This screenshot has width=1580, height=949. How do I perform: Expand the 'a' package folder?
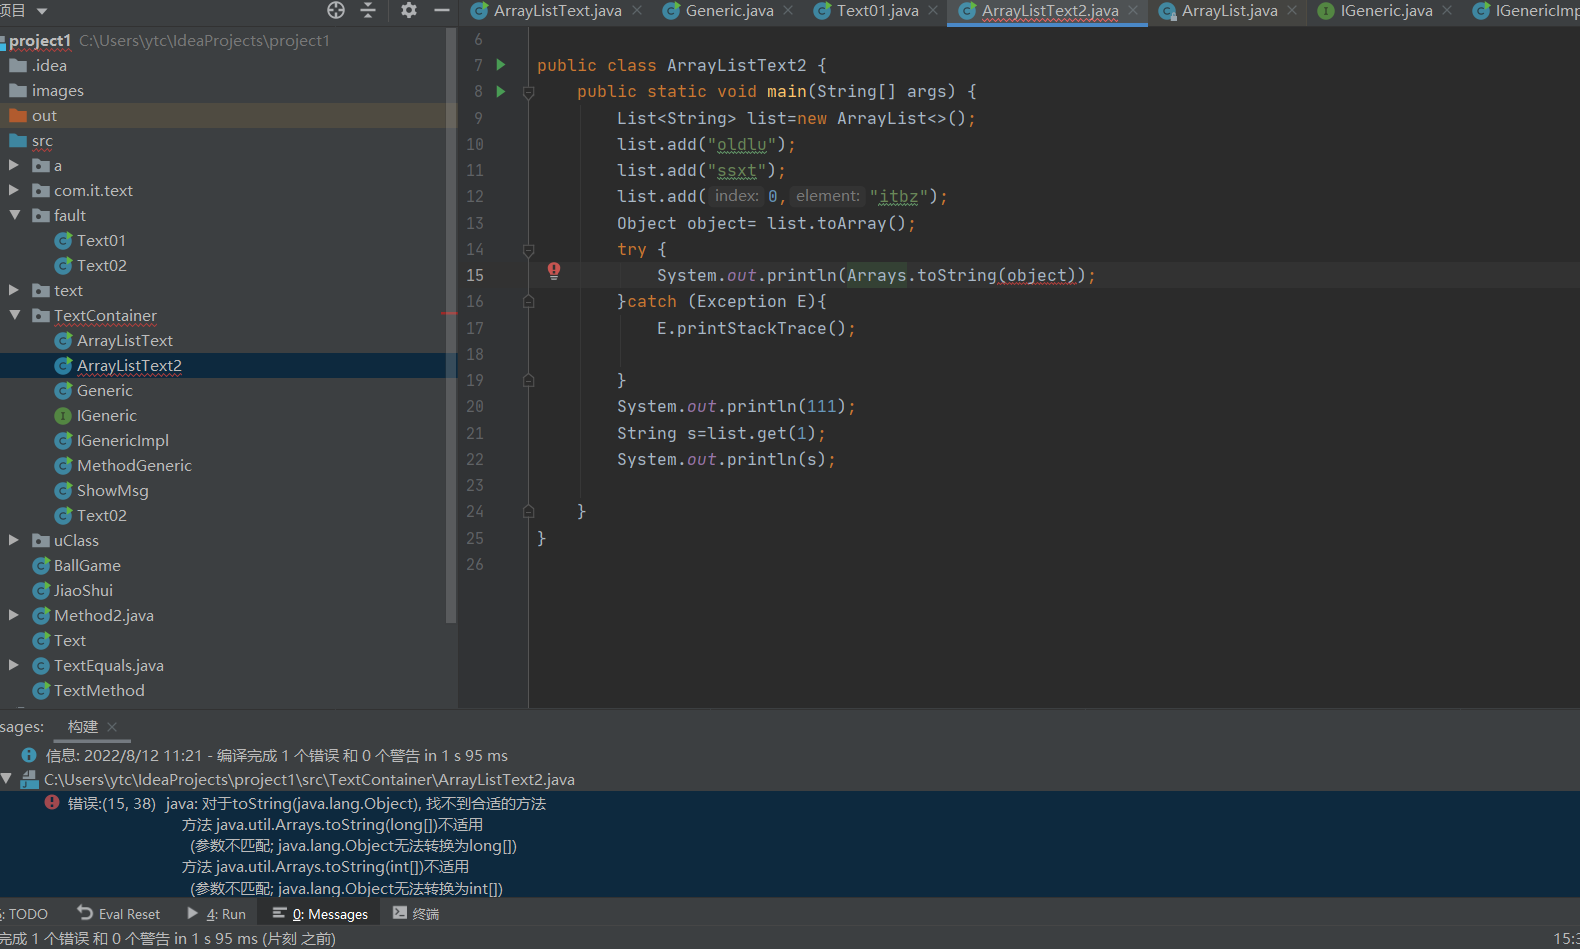pyautogui.click(x=14, y=165)
